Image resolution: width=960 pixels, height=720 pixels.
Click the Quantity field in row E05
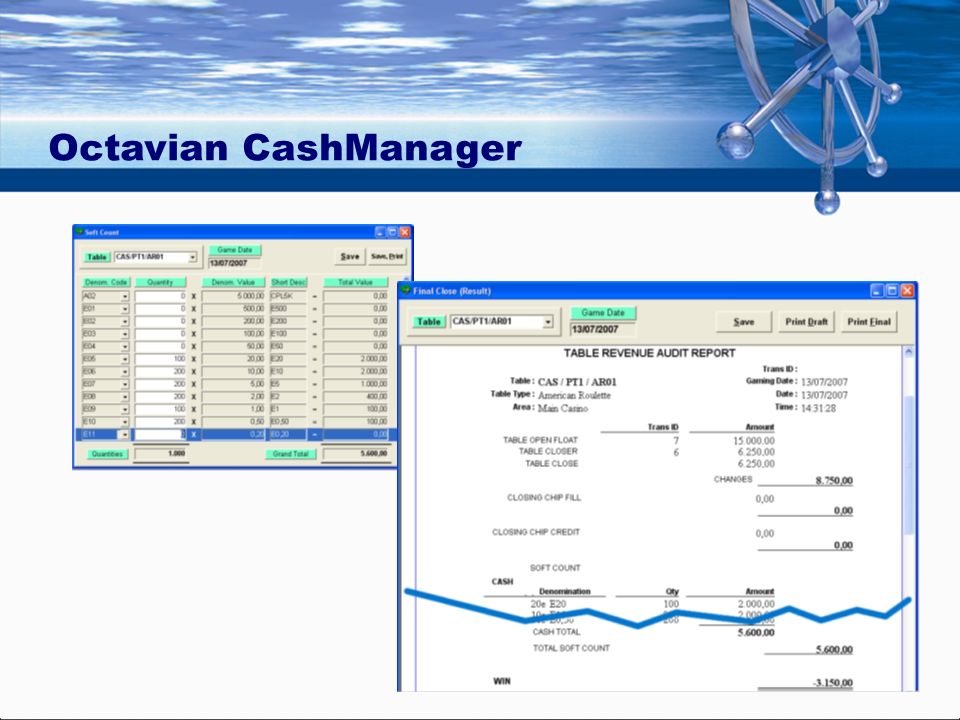pyautogui.click(x=160, y=359)
